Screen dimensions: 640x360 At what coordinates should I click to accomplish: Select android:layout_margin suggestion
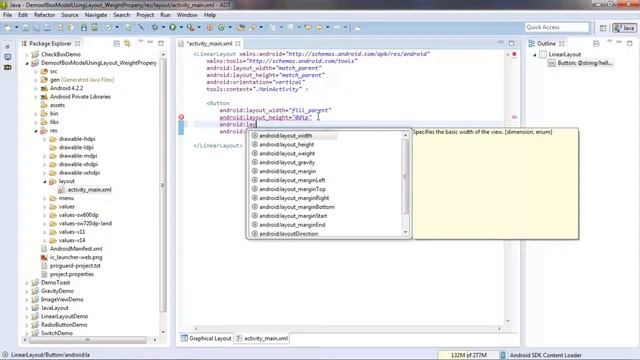coord(287,171)
